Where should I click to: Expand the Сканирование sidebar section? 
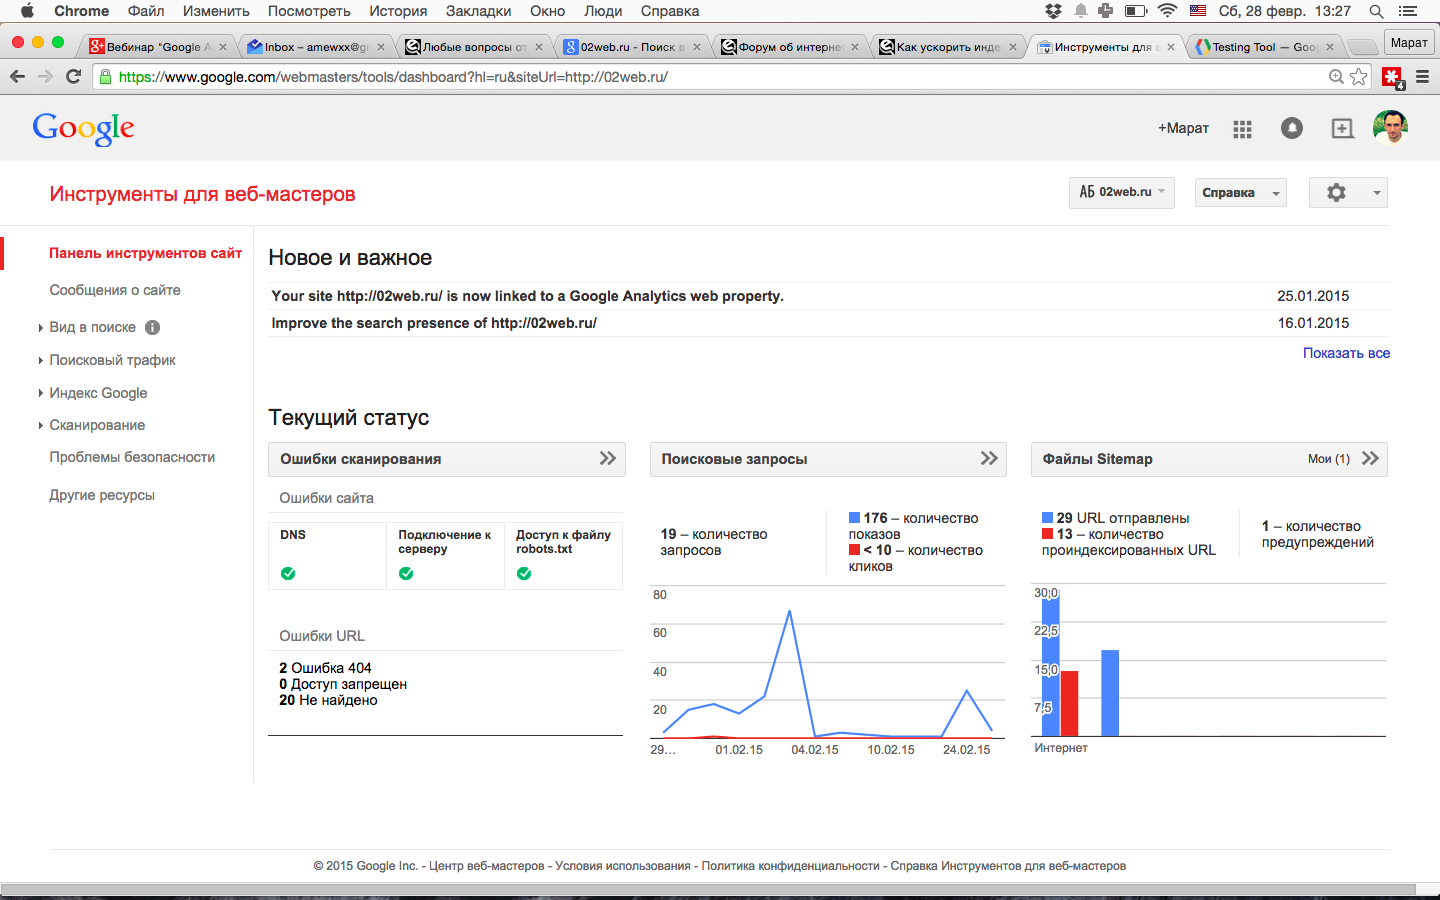click(x=97, y=425)
